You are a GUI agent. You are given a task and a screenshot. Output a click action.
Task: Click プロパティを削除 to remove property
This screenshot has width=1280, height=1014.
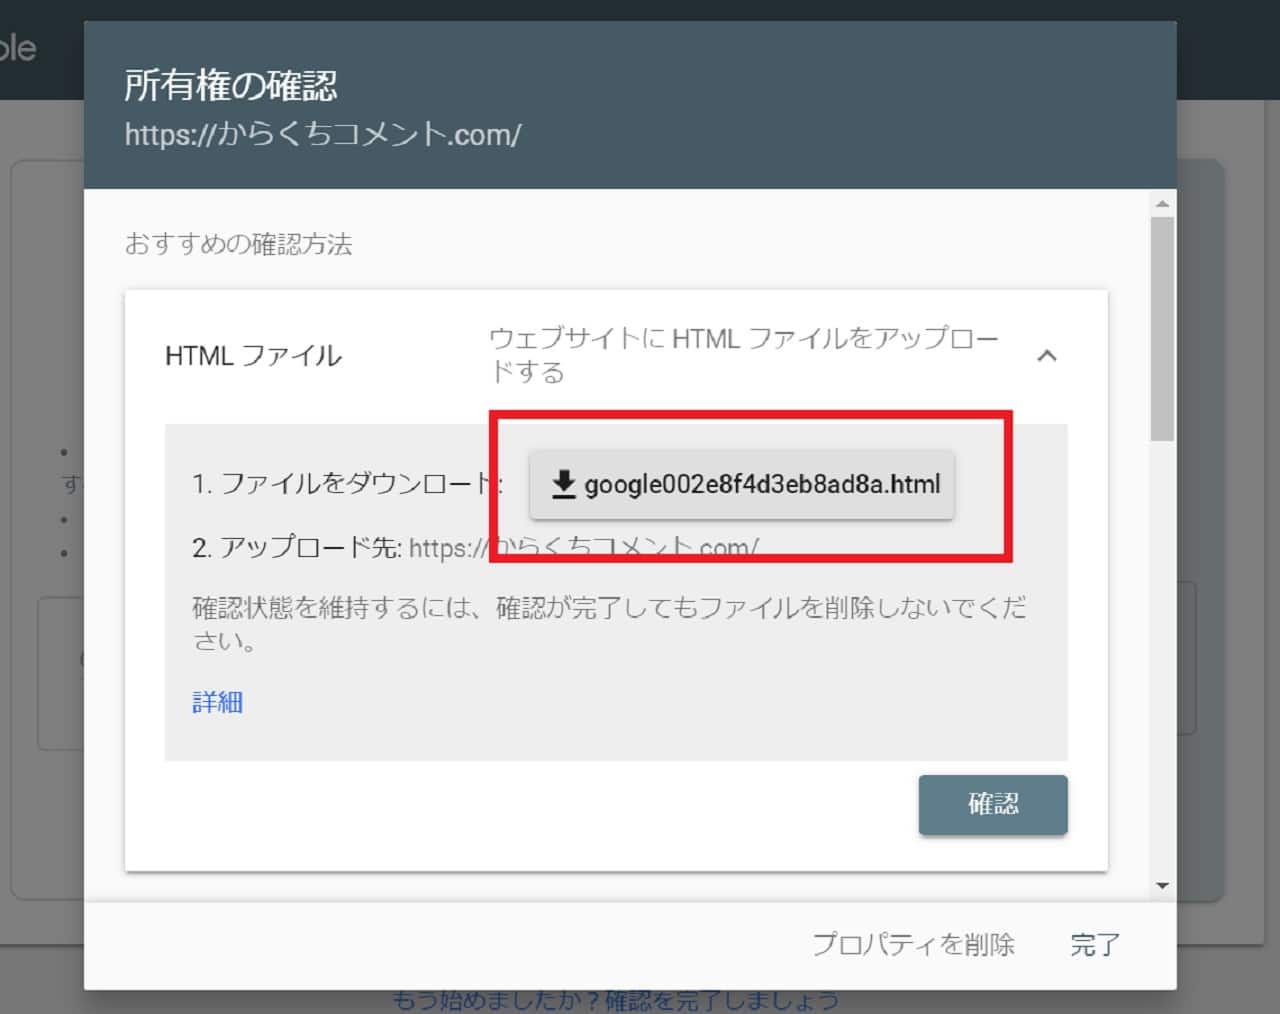click(x=912, y=944)
